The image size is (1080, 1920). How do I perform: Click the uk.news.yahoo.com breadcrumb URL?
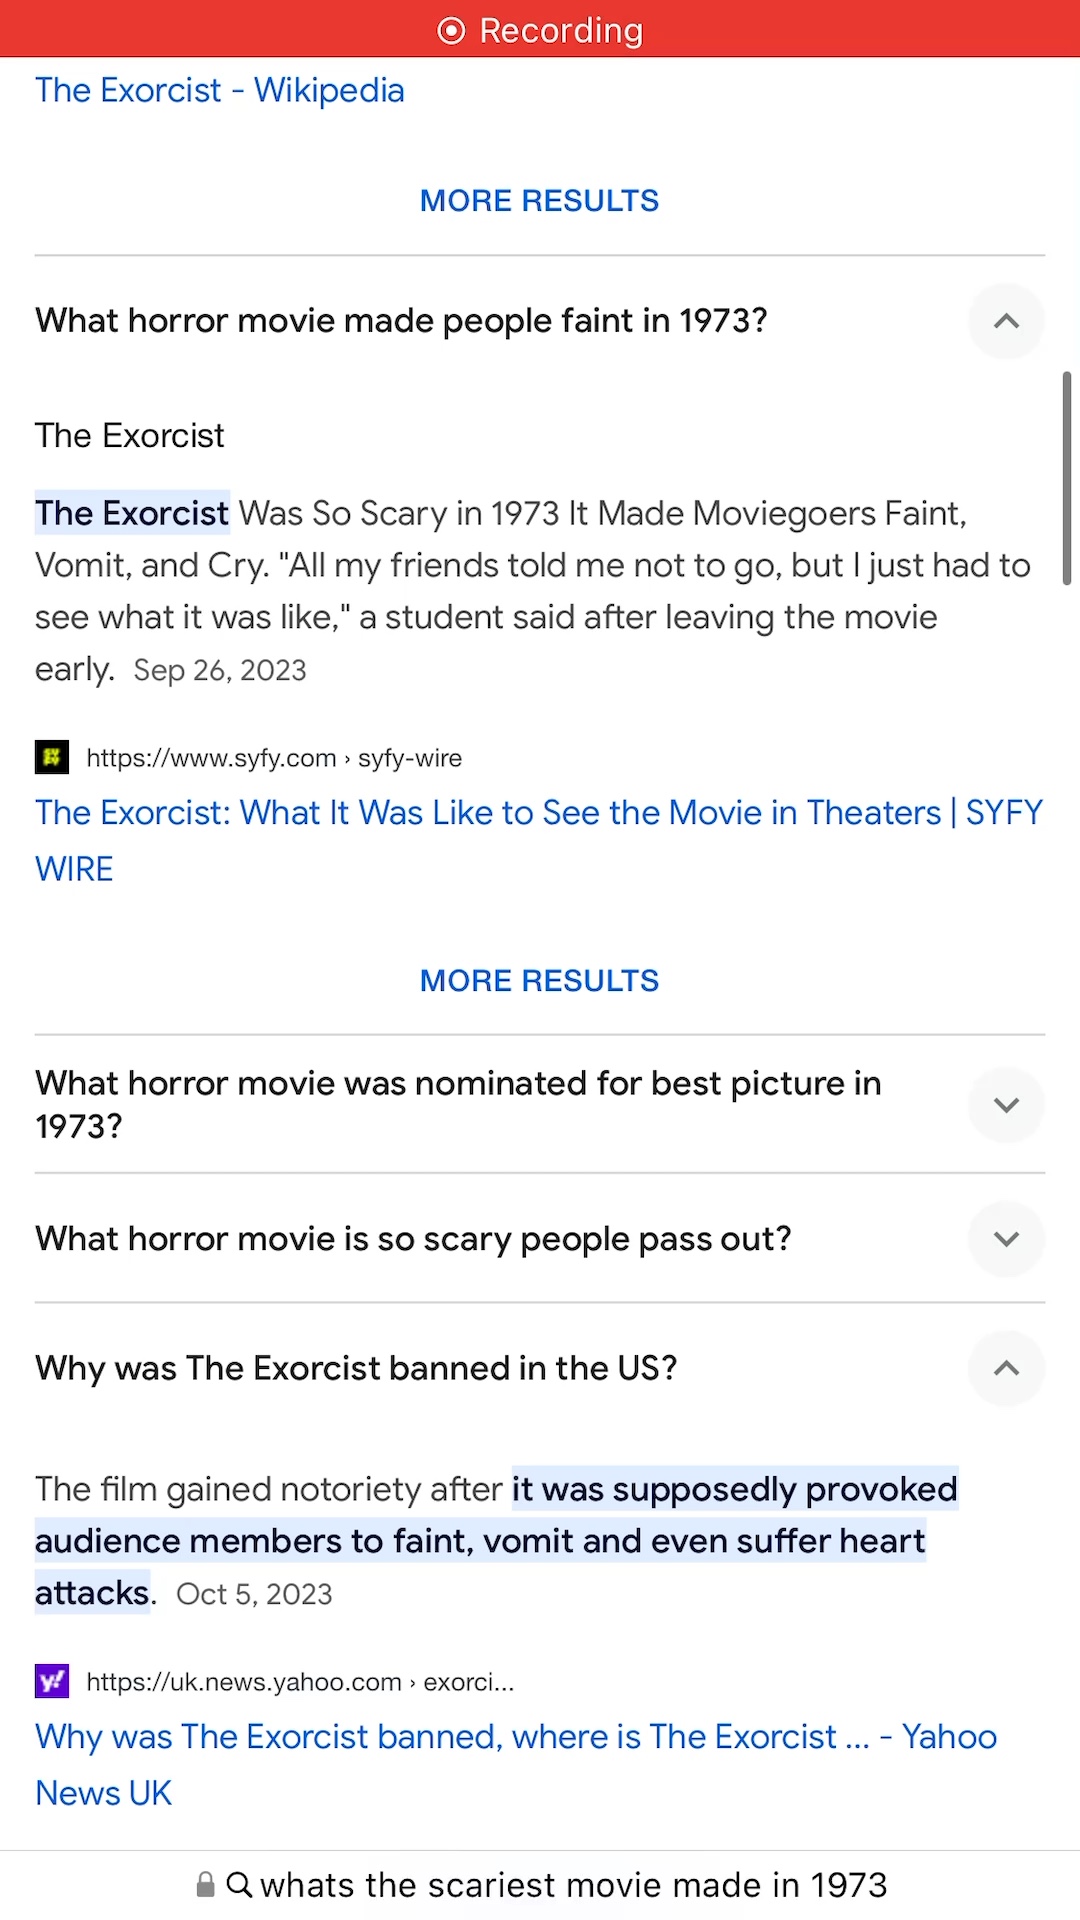click(x=300, y=1682)
